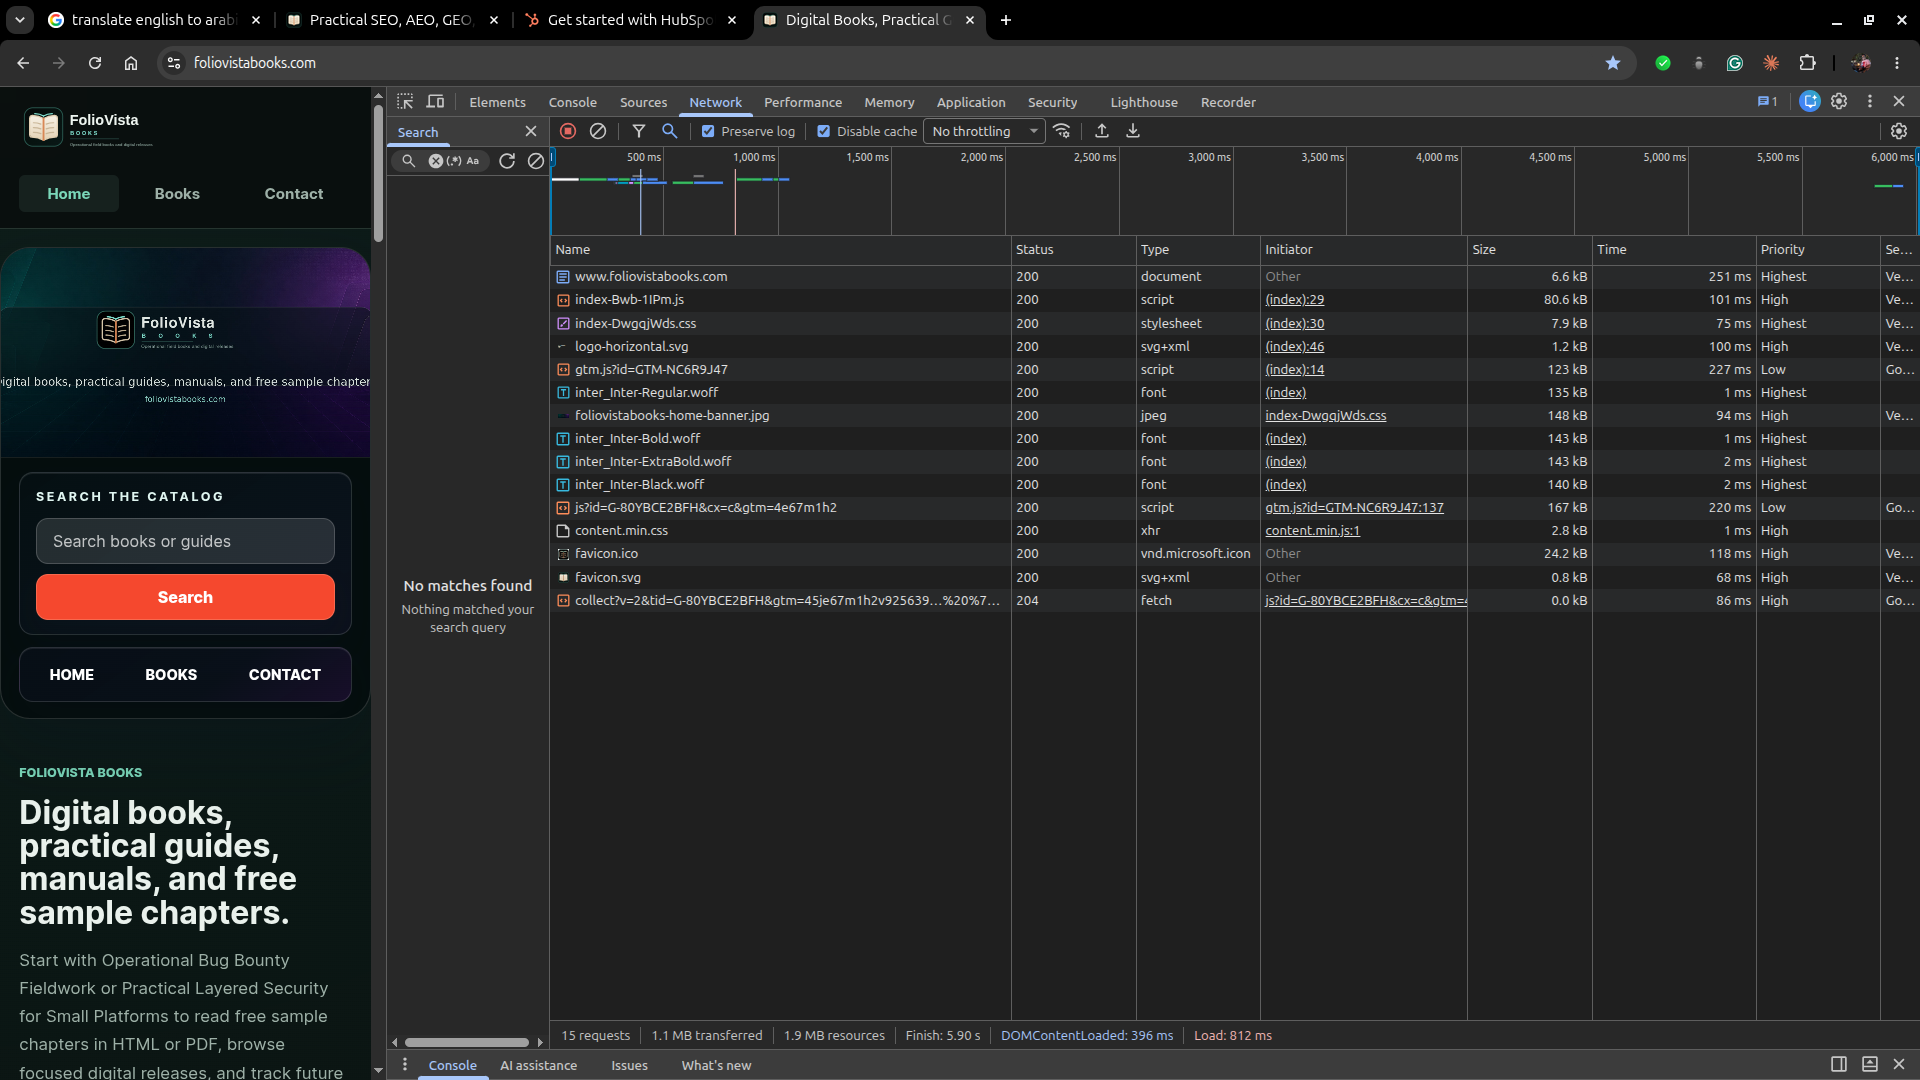The width and height of the screenshot is (1920, 1080).
Task: Click the address bar URL foliovistabooks.com
Action: tap(254, 63)
